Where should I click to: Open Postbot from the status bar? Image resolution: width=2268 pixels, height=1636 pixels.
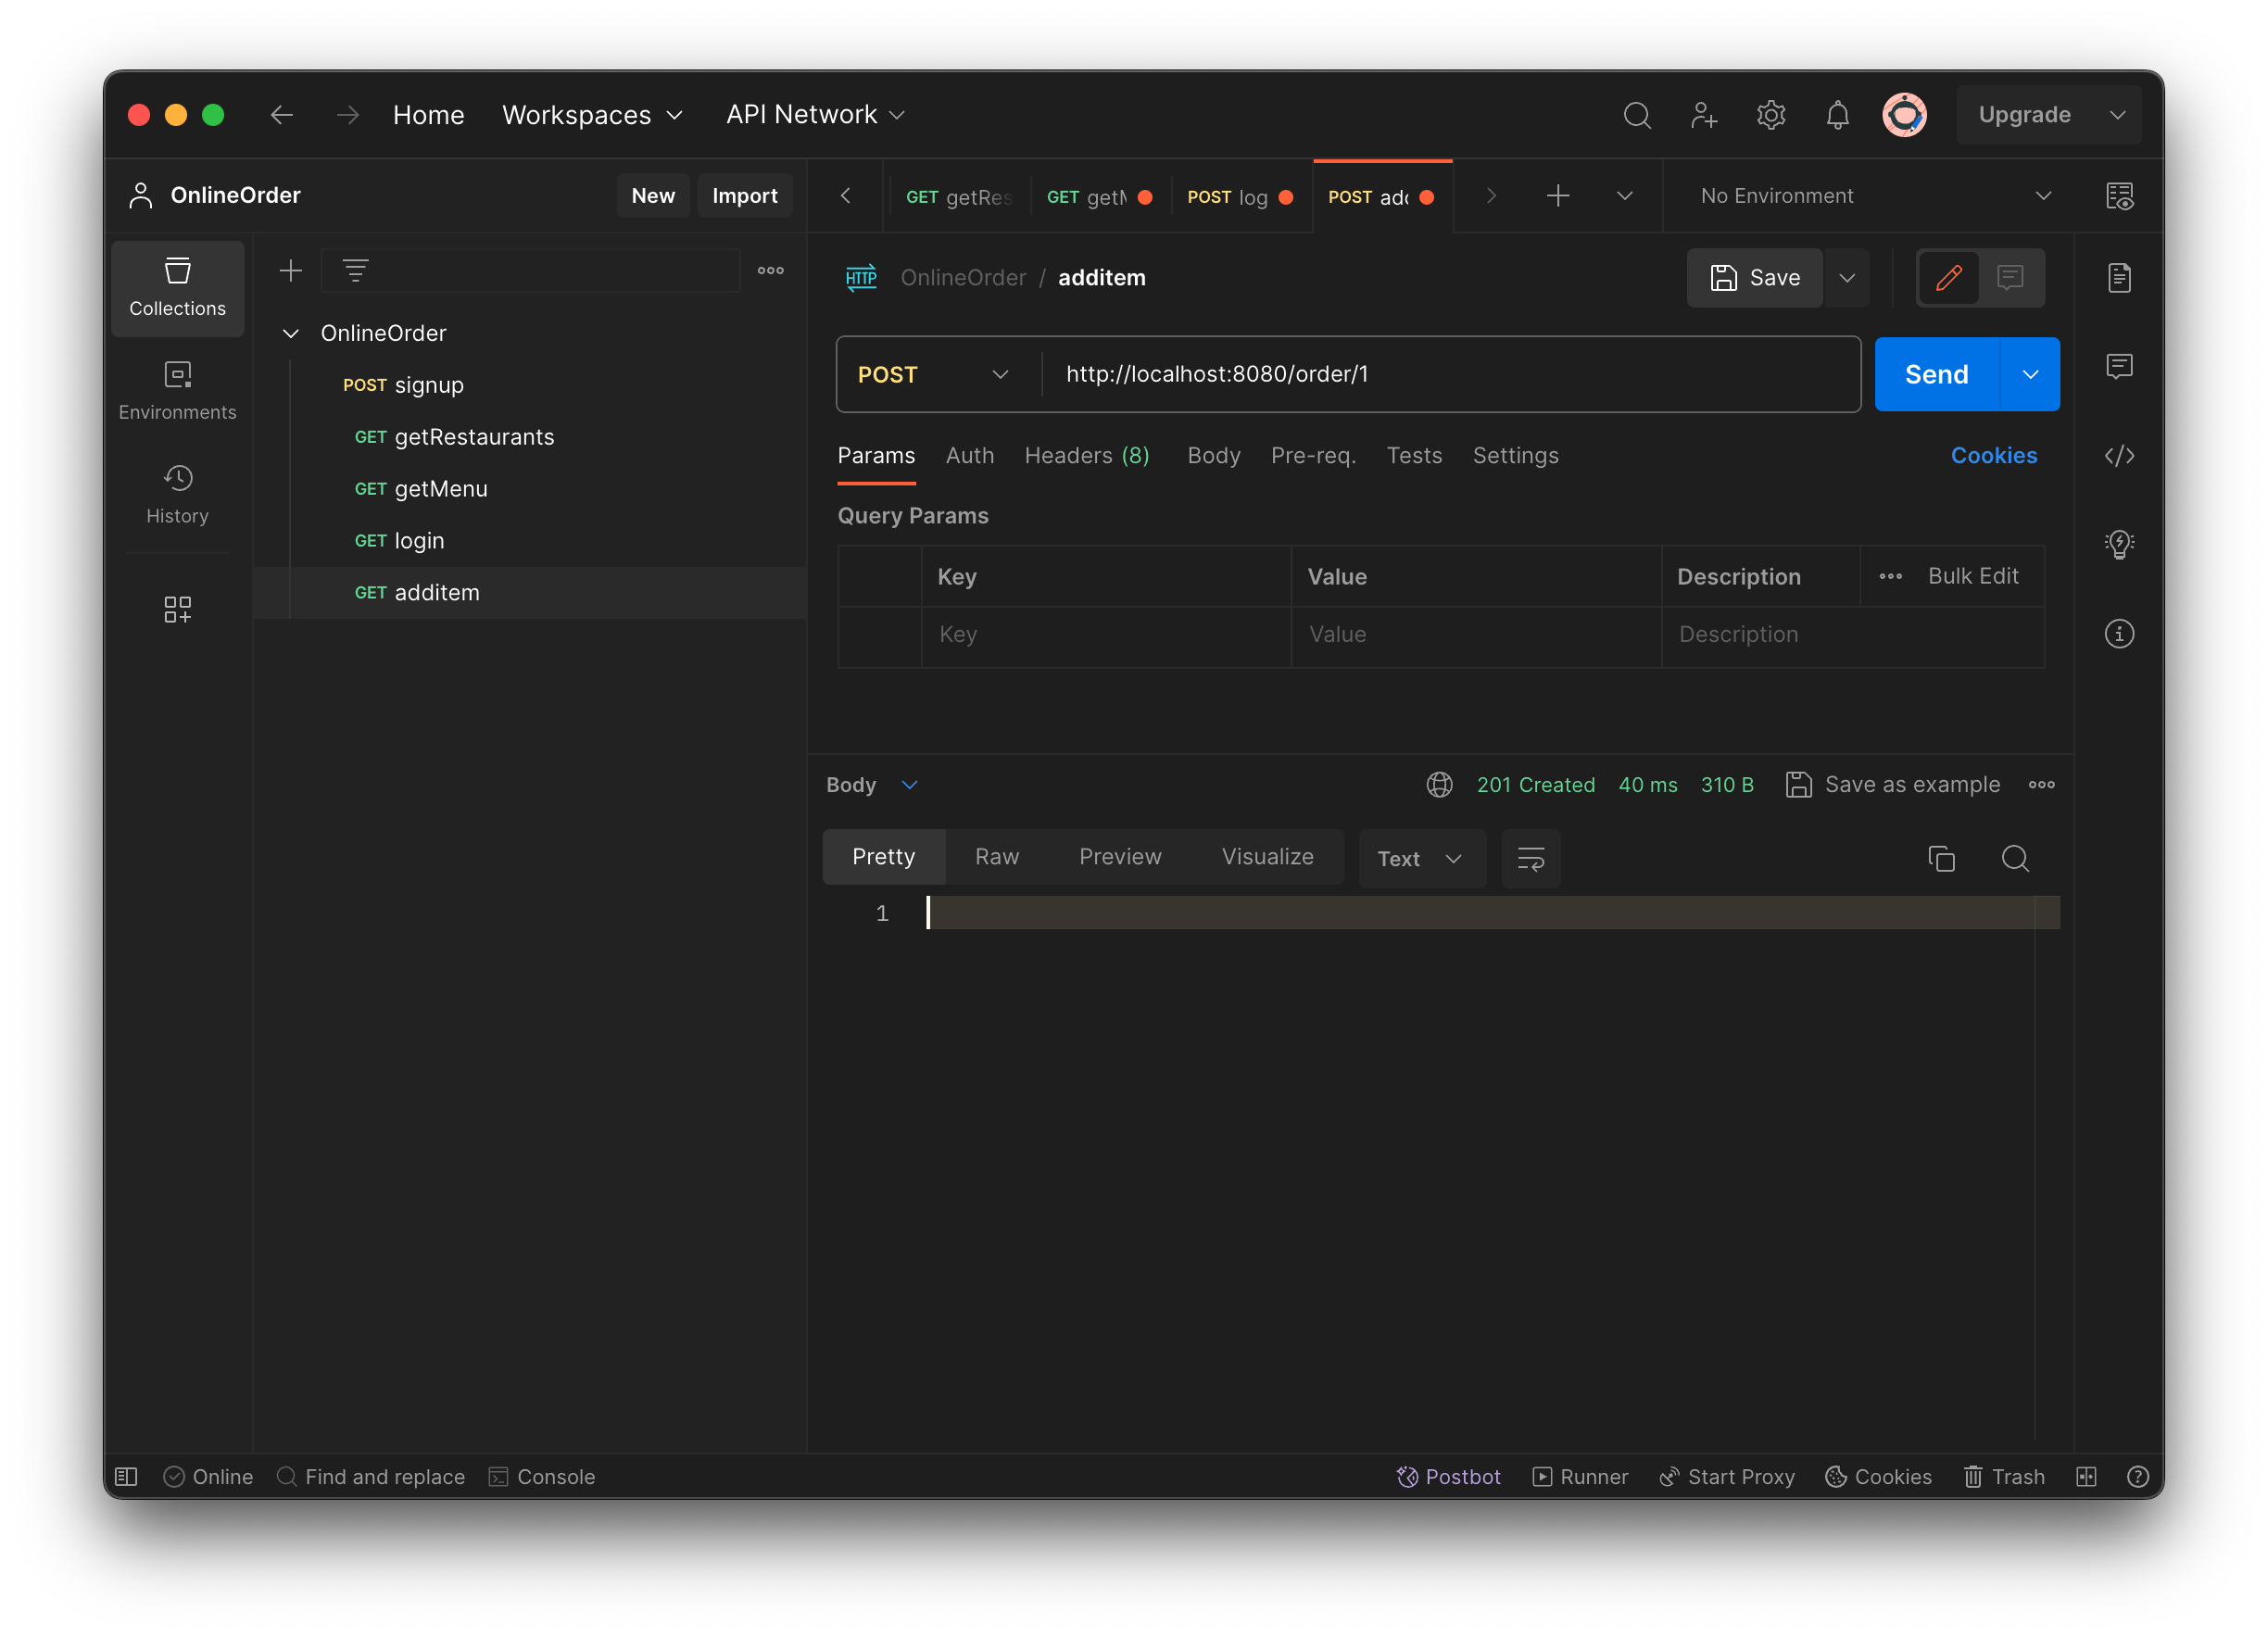pyautogui.click(x=1449, y=1476)
